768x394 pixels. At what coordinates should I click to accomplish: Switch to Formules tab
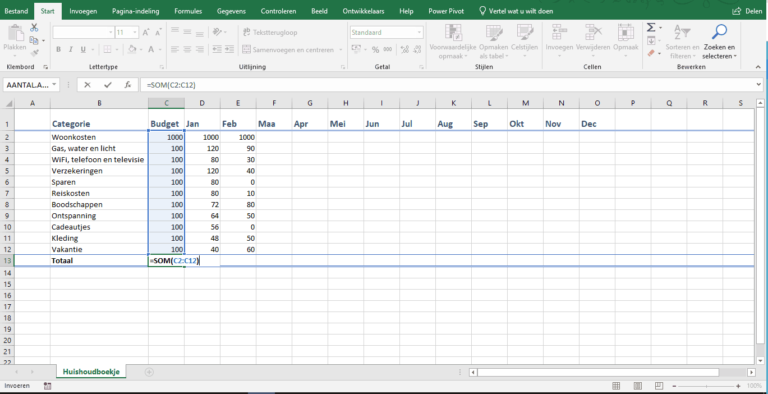coord(188,11)
